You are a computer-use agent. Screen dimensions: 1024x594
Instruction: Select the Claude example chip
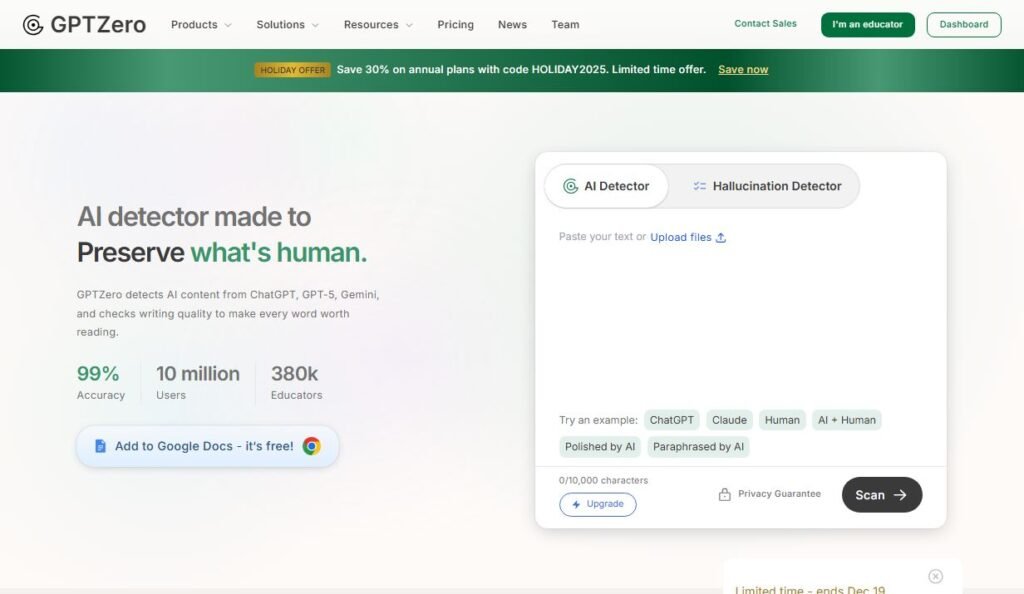point(729,420)
